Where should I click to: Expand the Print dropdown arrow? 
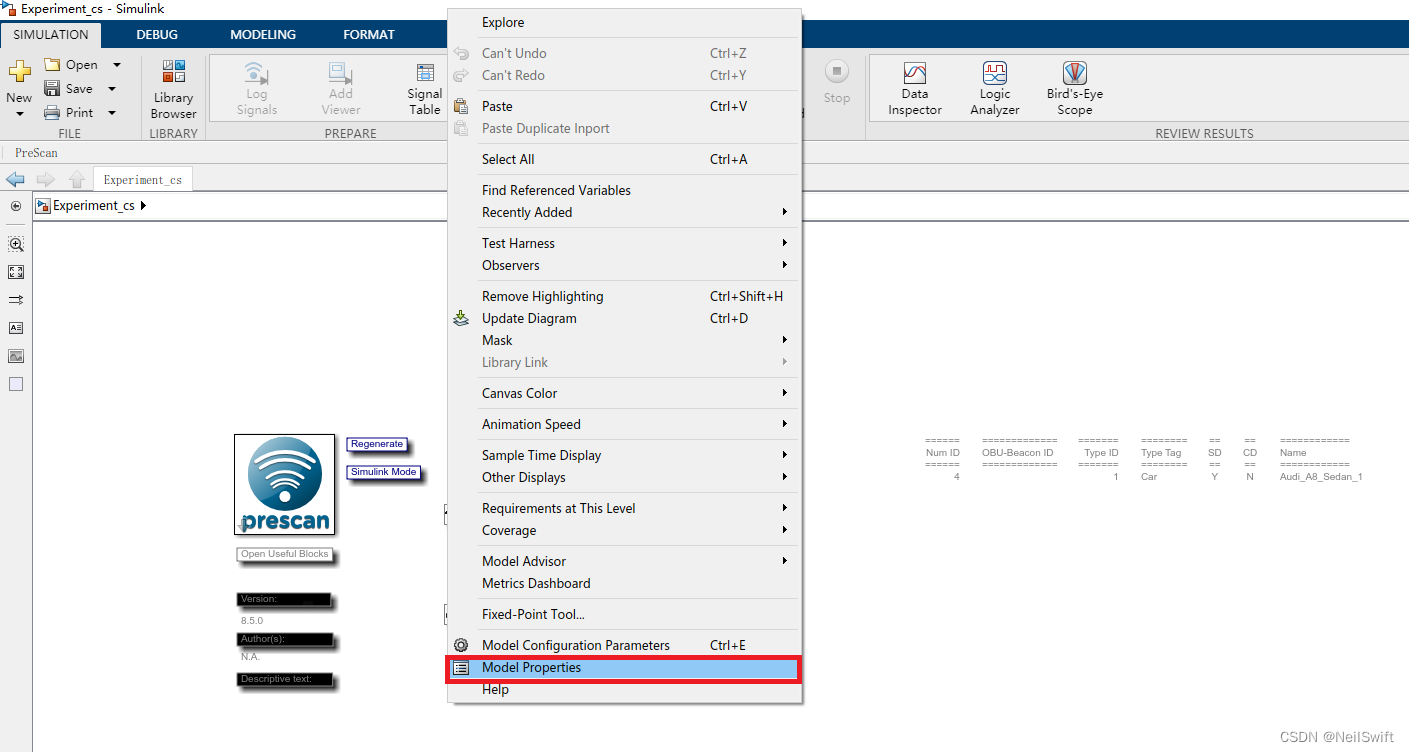112,113
